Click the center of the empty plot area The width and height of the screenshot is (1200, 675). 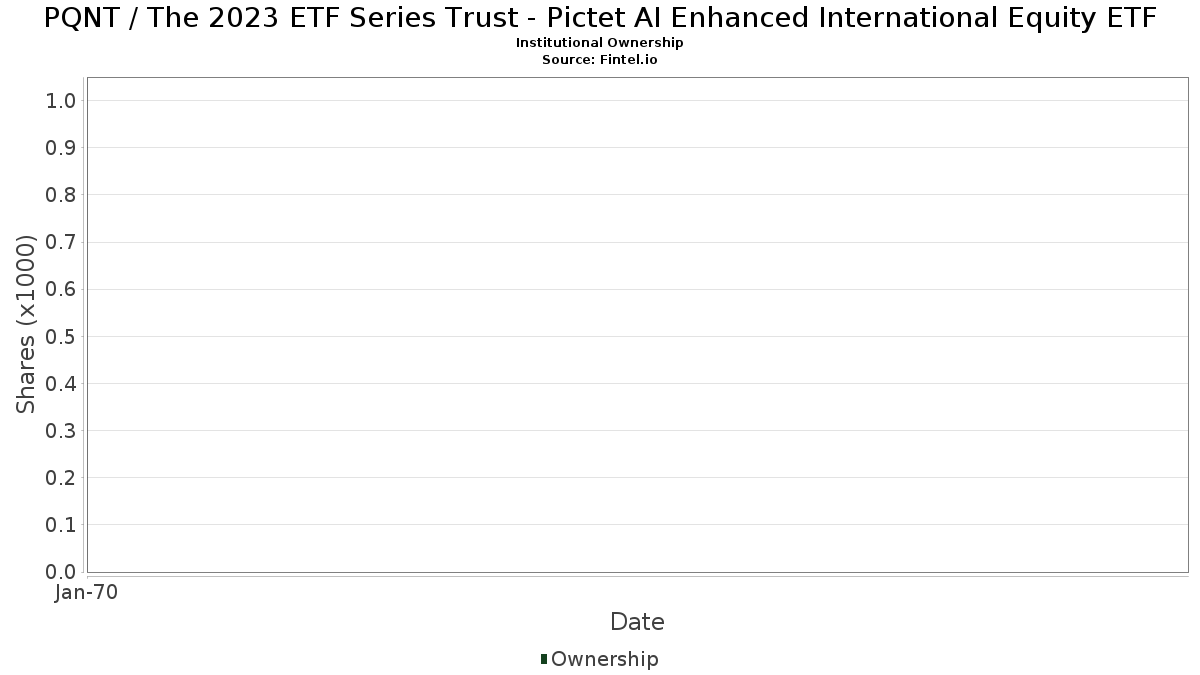coord(637,325)
